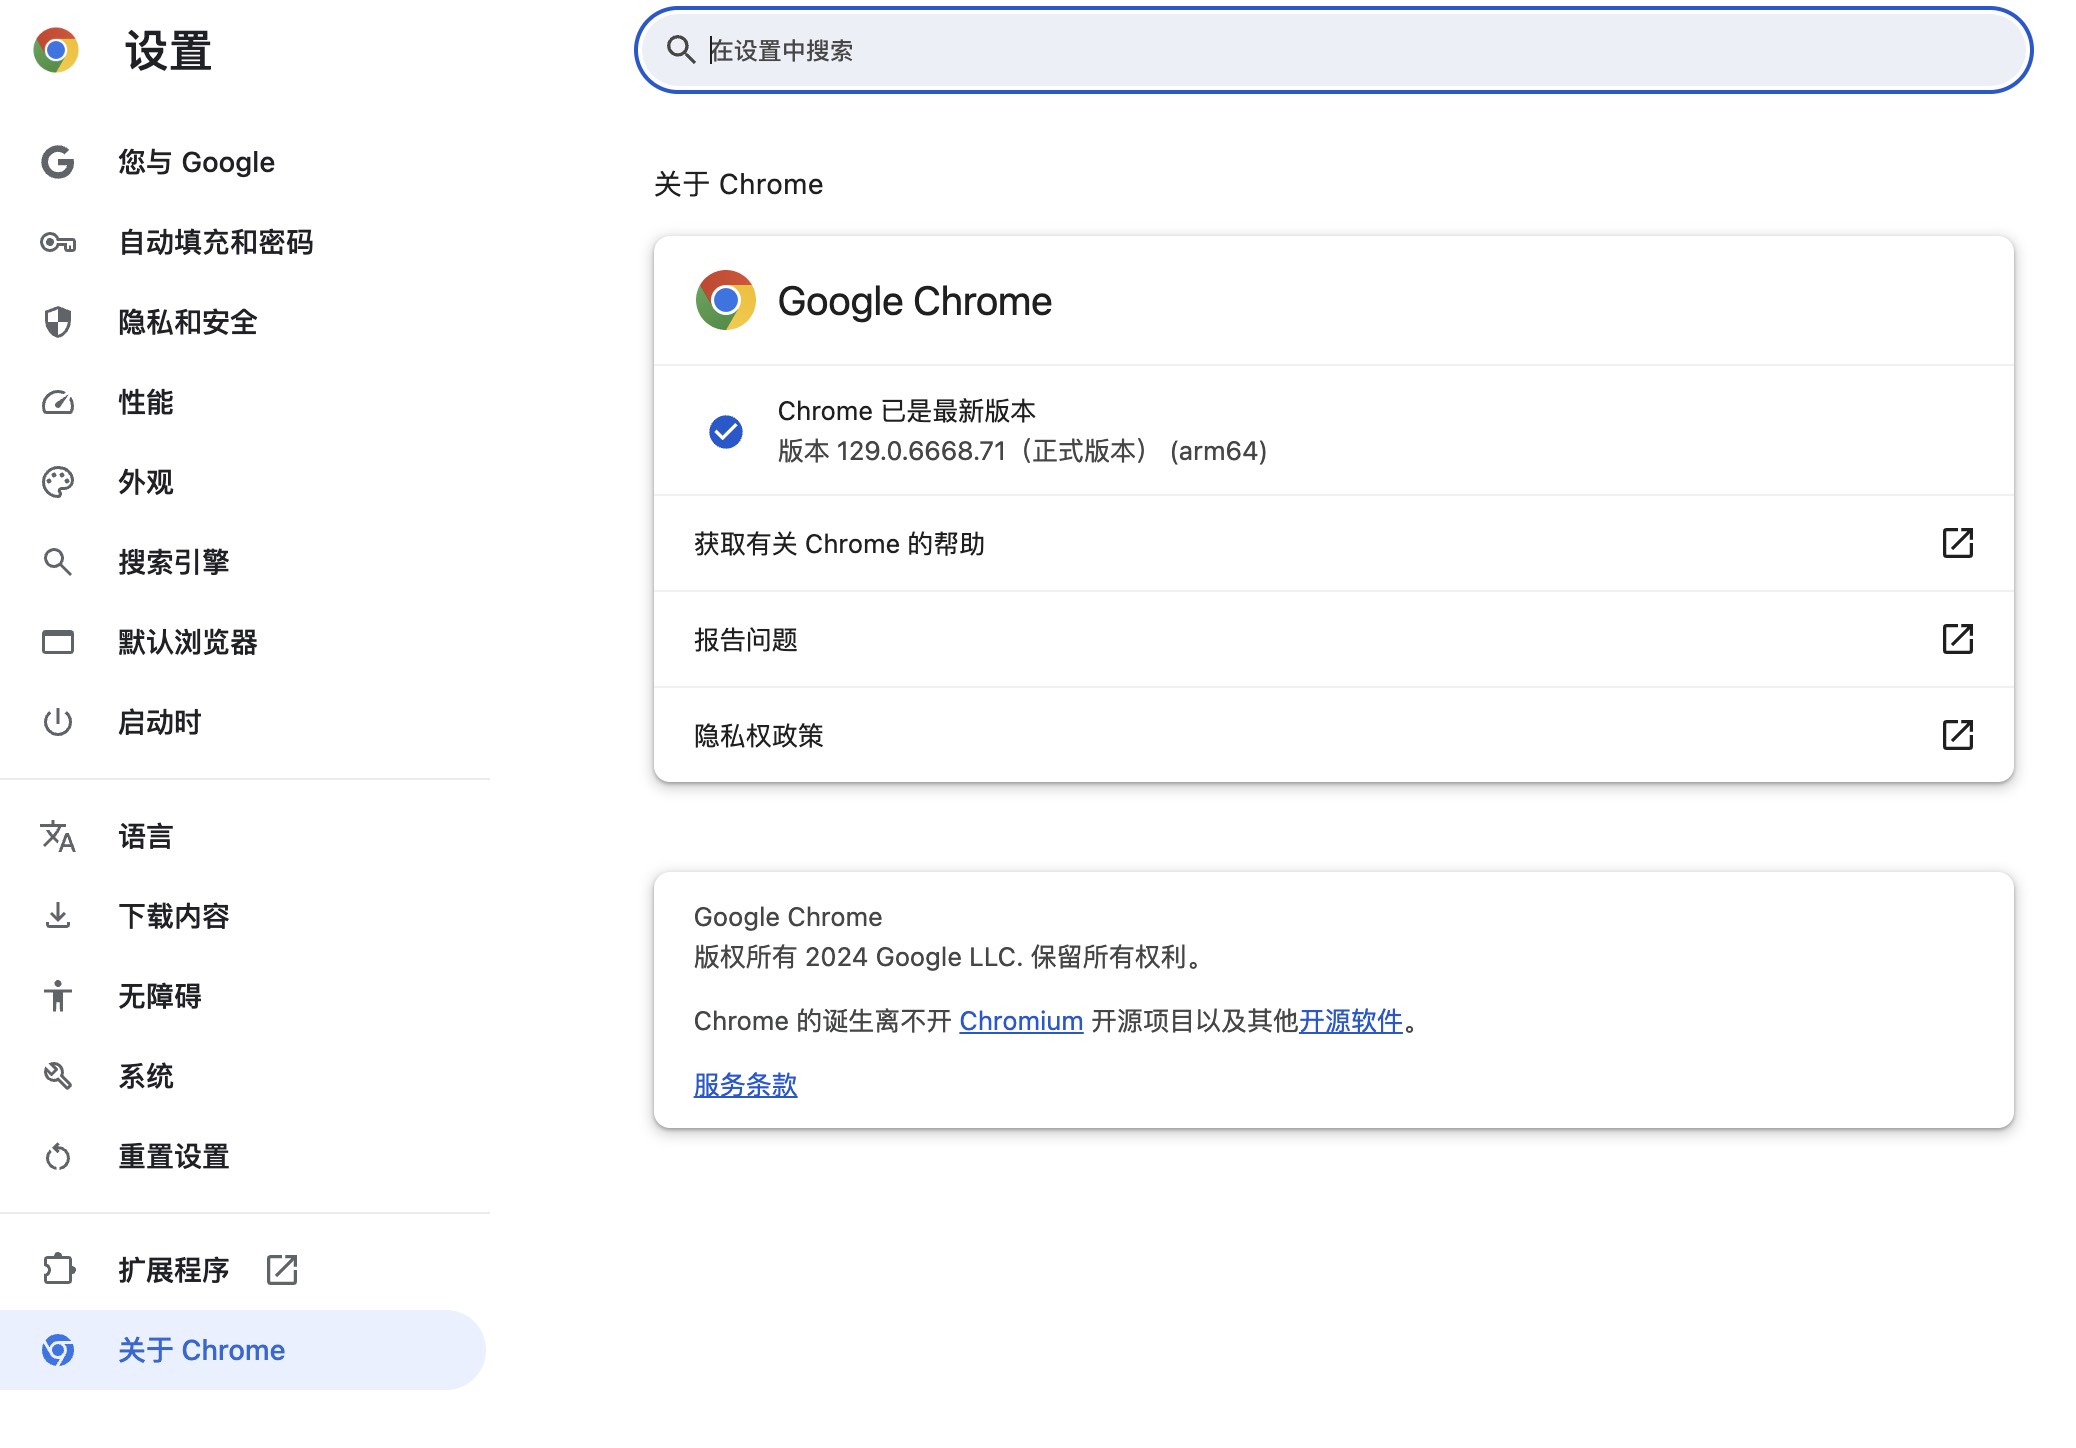Click the Google G icon in sidebar
Screen dimensions: 2076x1448
pyautogui.click(x=58, y=162)
